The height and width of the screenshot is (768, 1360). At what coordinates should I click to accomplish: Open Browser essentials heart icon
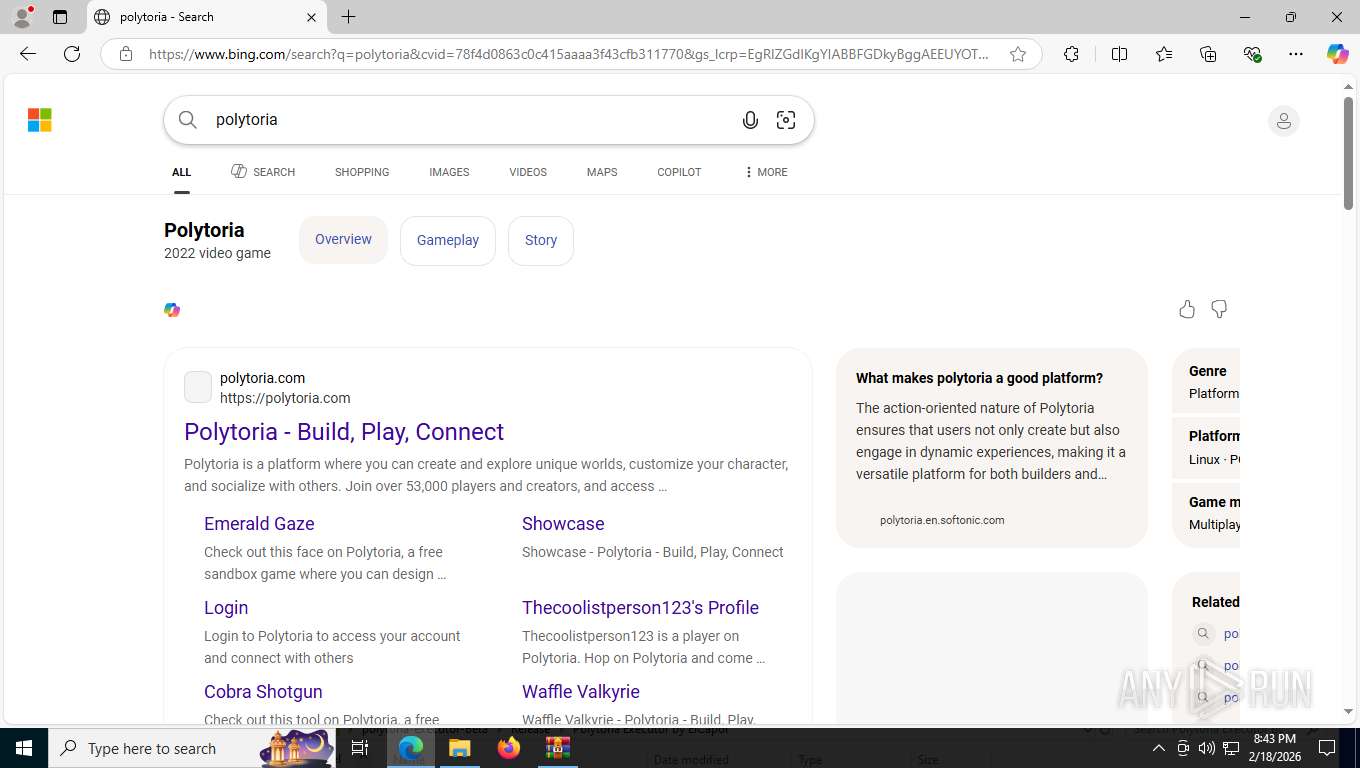(1252, 54)
